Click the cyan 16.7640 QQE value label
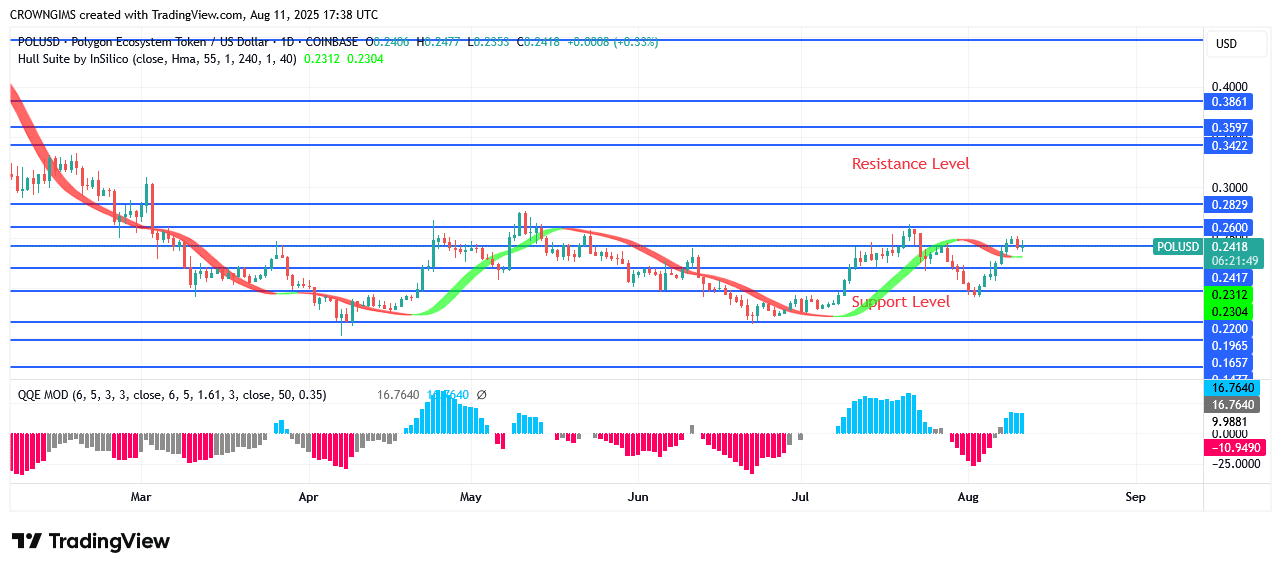 1233,388
